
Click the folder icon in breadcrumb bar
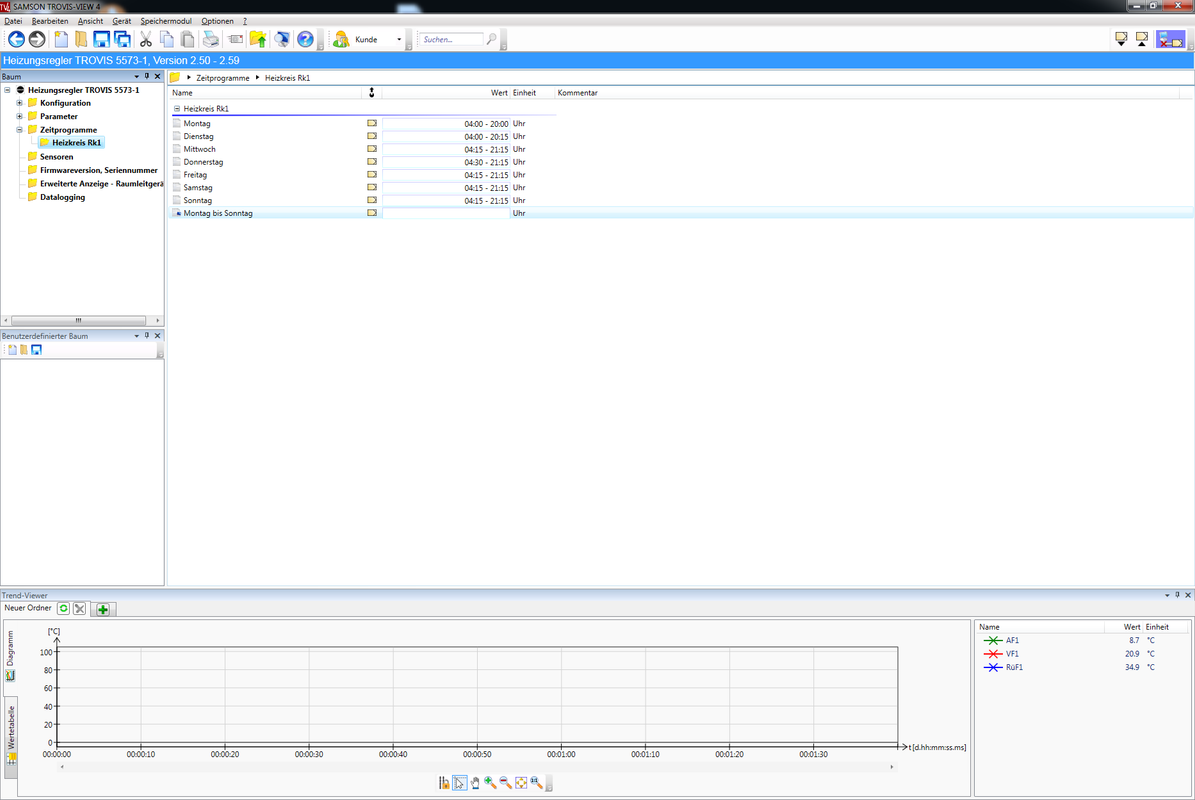(175, 78)
